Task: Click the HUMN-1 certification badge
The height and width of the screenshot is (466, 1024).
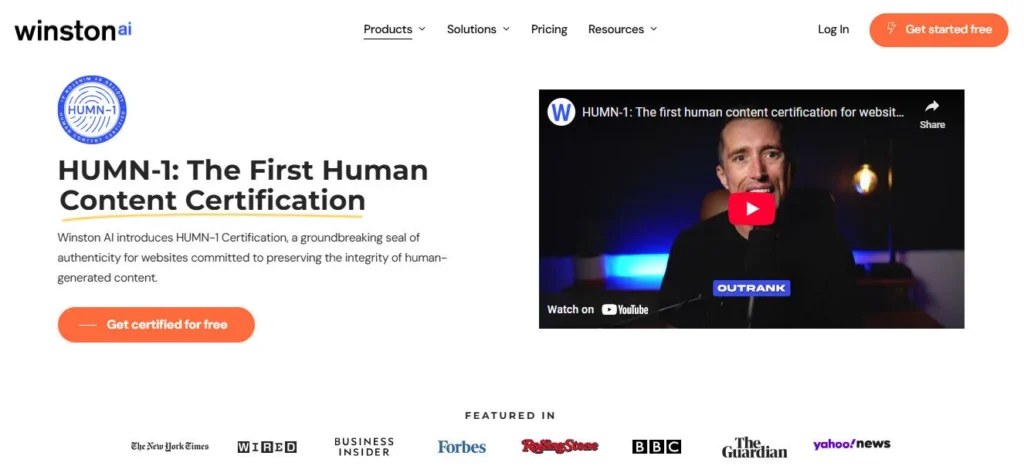Action: point(92,110)
